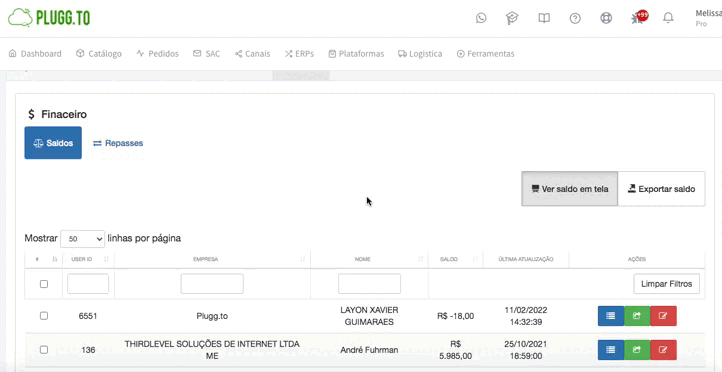Click red edit button for THIRDLEVEL row
The width and height of the screenshot is (722, 372).
[x=664, y=350]
